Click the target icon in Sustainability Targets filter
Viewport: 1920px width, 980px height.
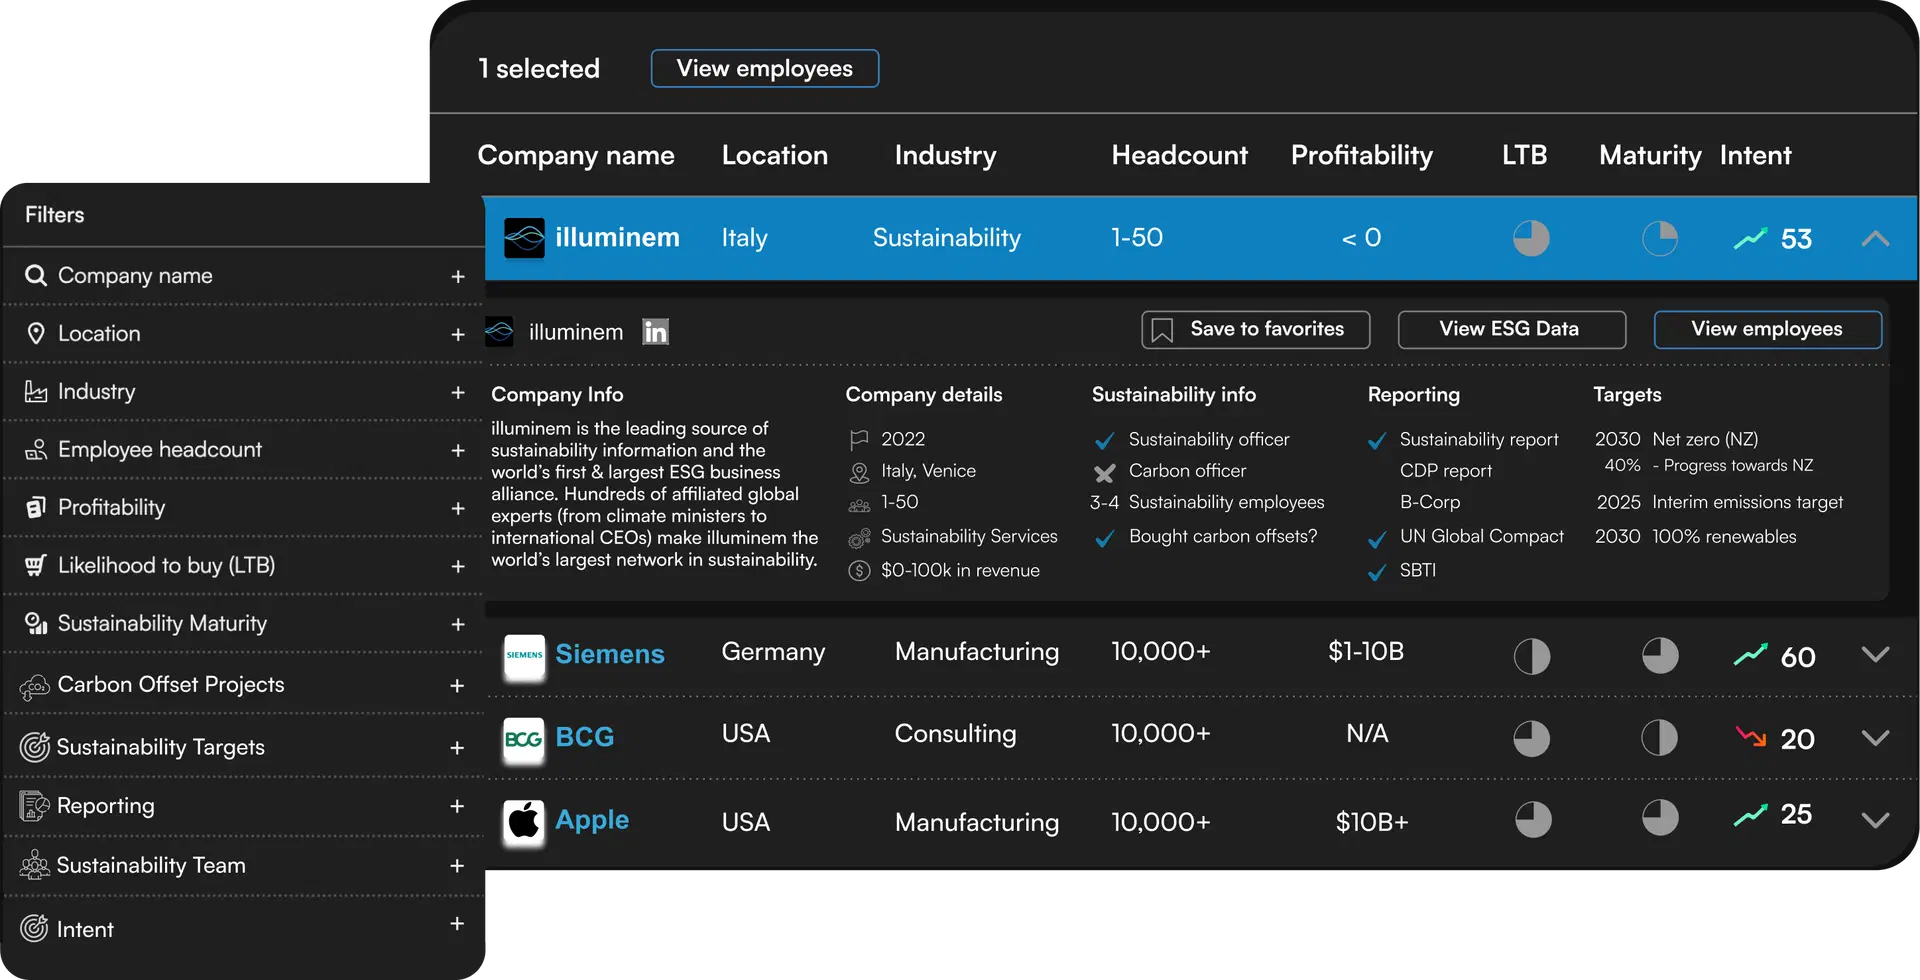coord(34,747)
